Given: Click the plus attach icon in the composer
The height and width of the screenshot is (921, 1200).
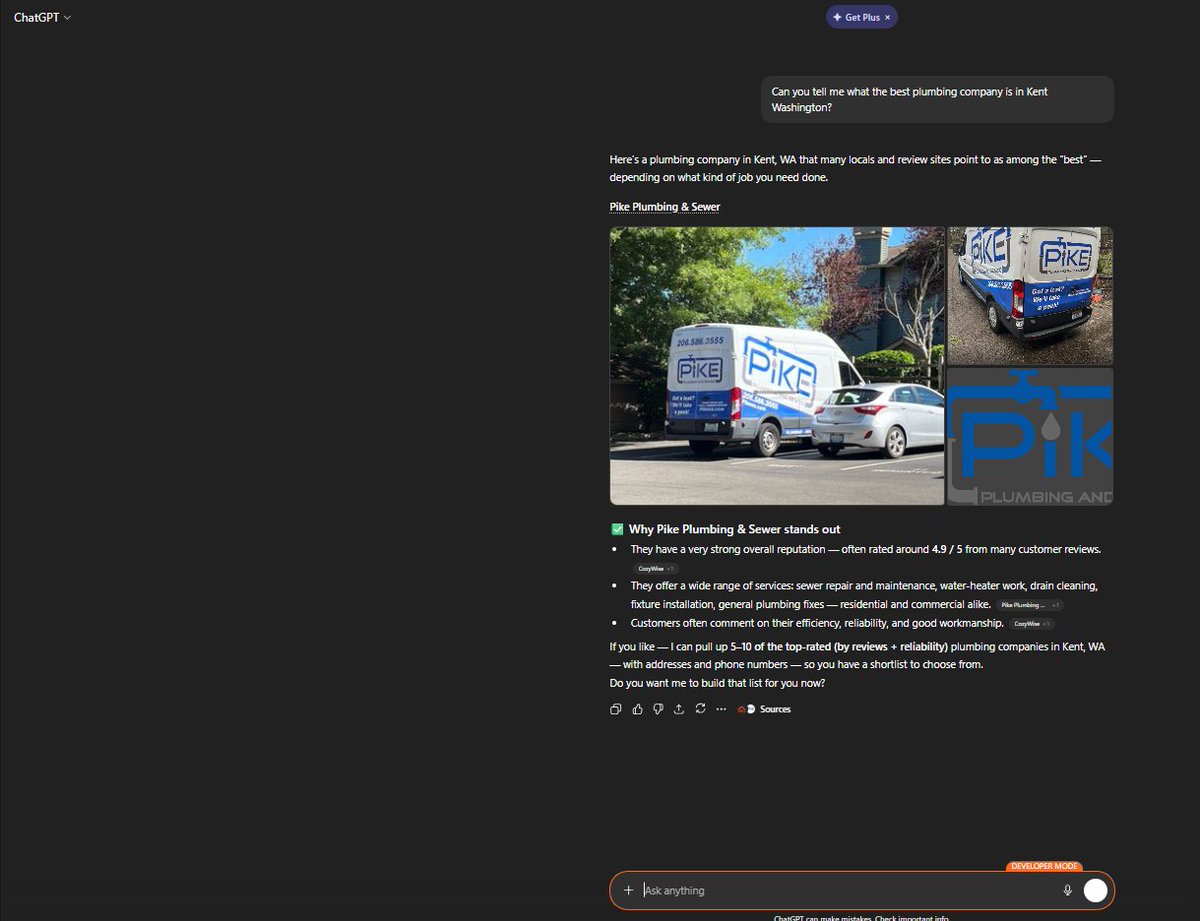Looking at the screenshot, I should 628,890.
